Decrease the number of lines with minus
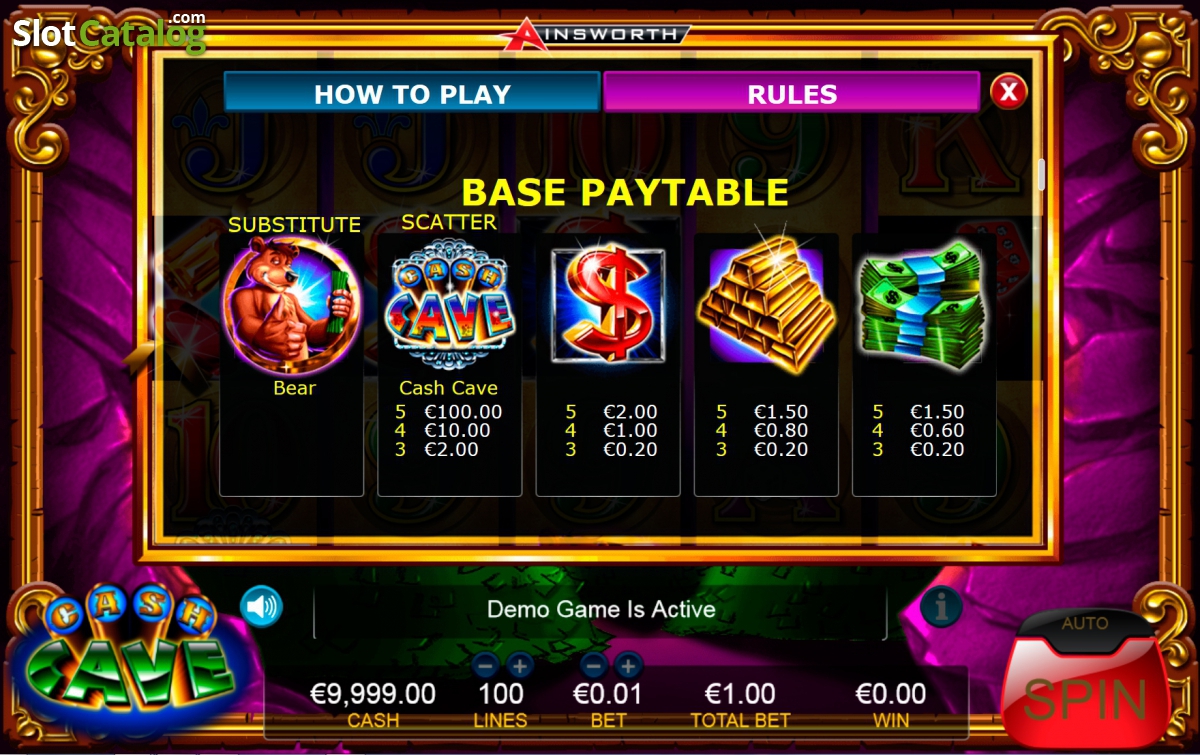The image size is (1200, 755). tap(485, 665)
